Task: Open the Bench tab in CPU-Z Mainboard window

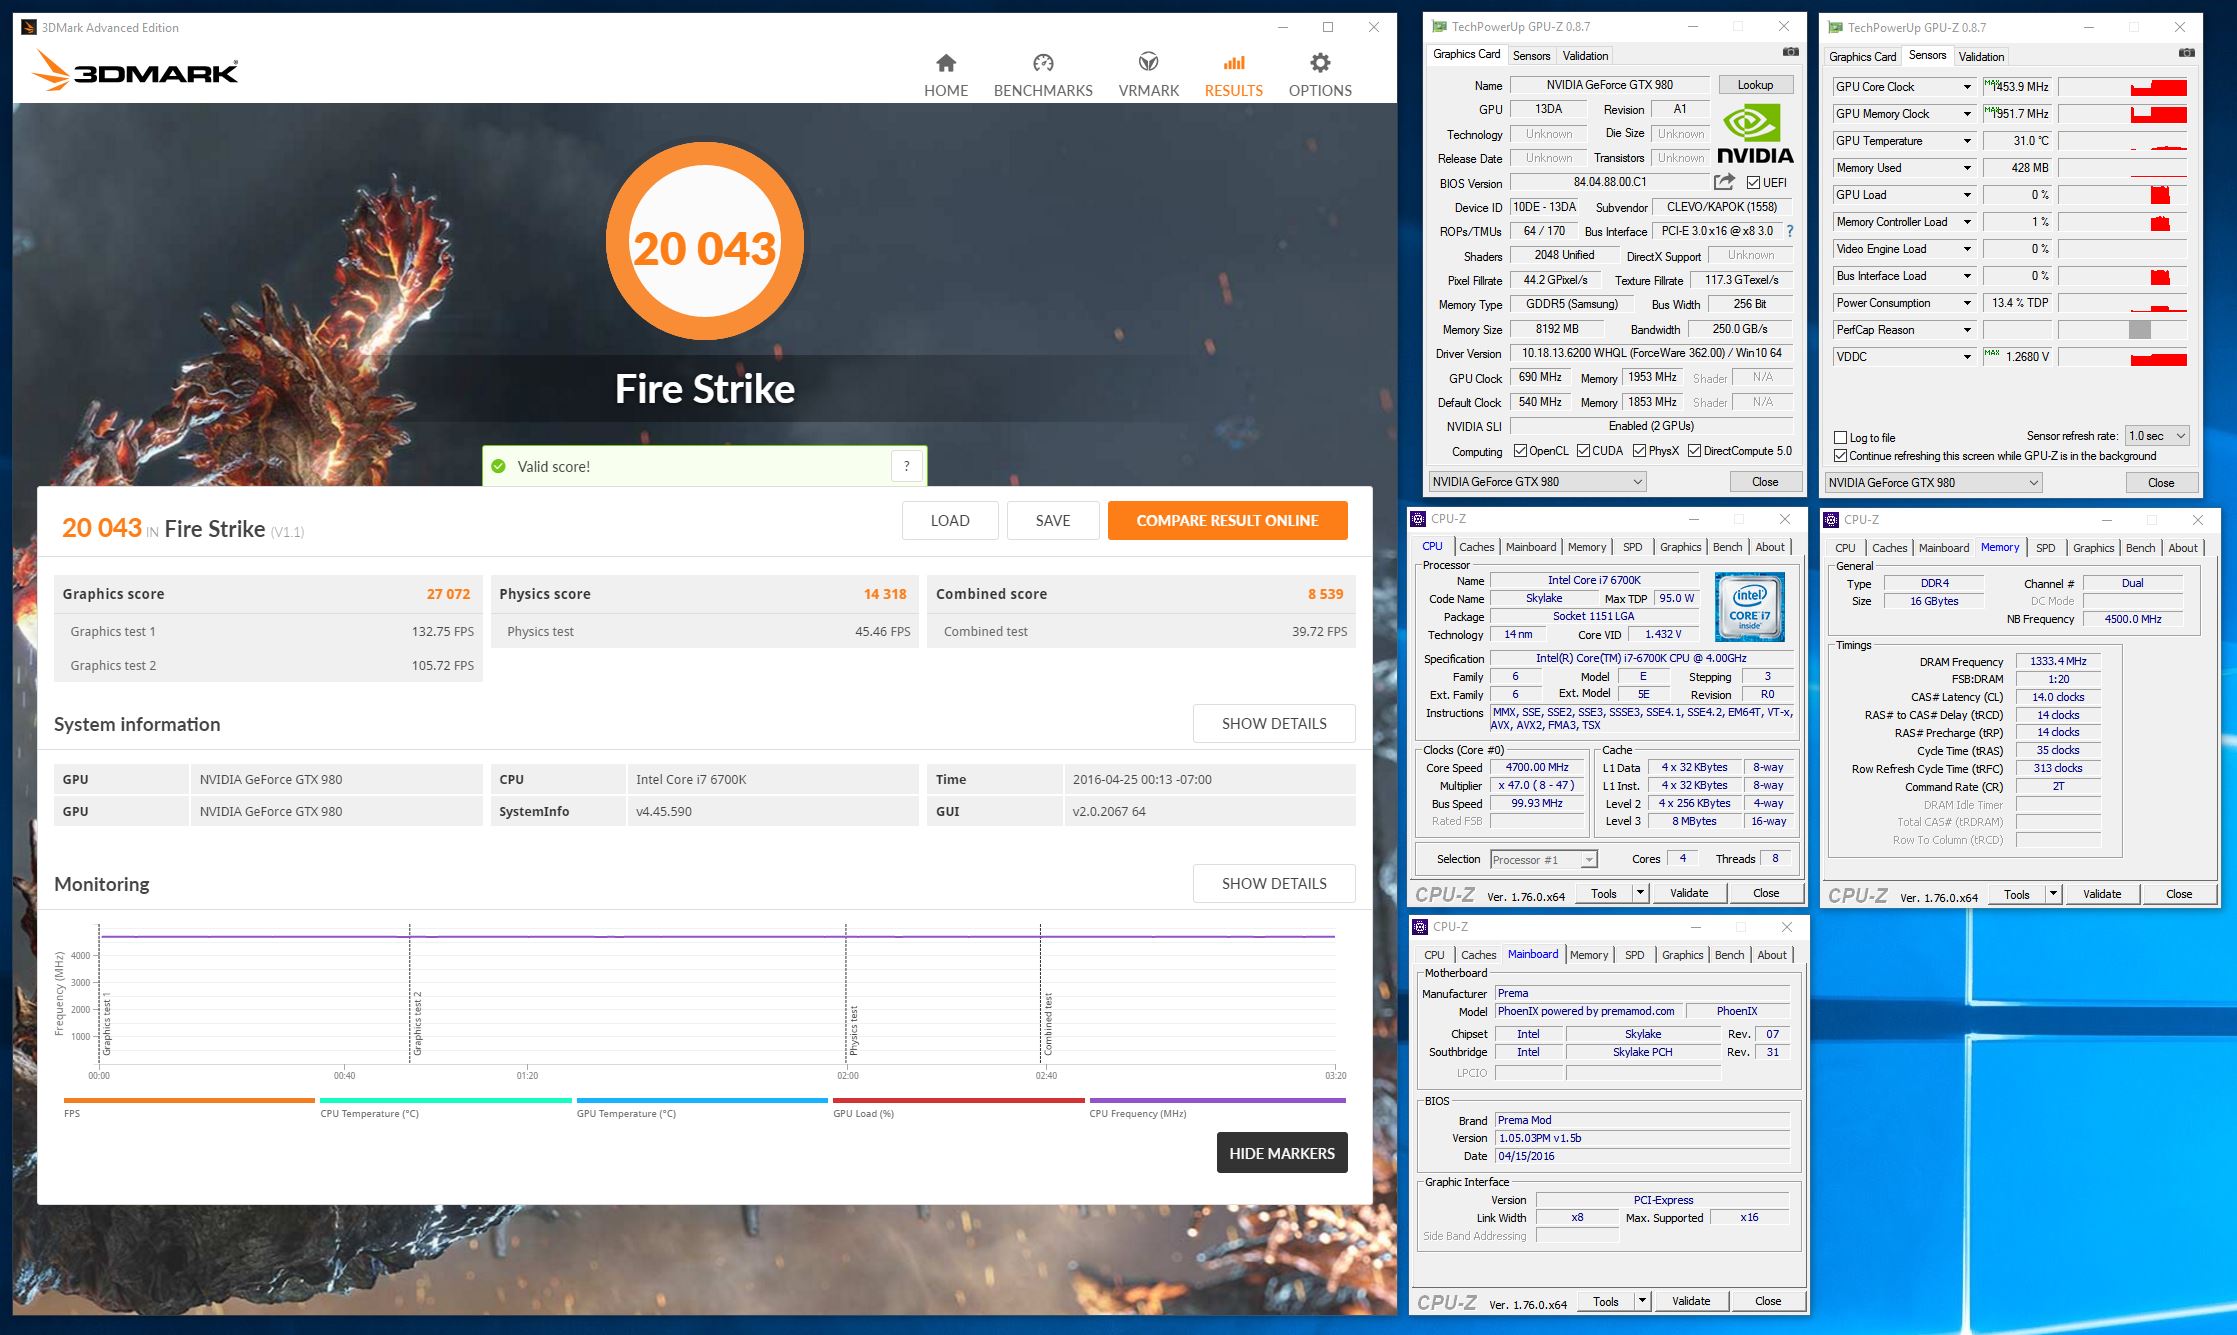Action: 1729,955
